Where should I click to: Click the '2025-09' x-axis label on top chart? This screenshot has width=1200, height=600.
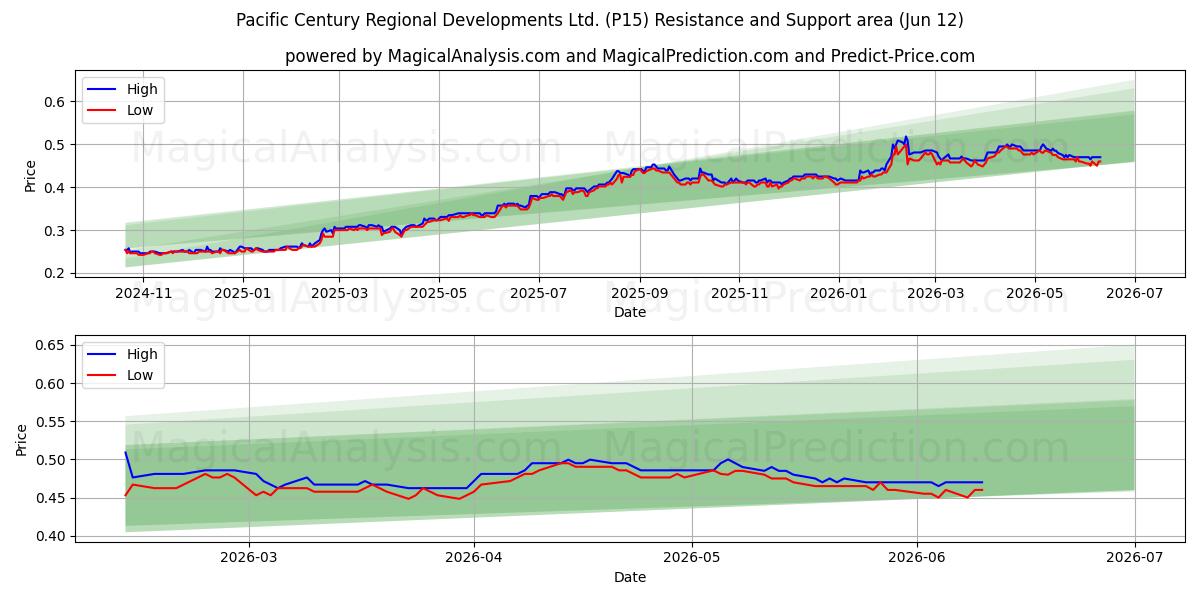tap(640, 294)
